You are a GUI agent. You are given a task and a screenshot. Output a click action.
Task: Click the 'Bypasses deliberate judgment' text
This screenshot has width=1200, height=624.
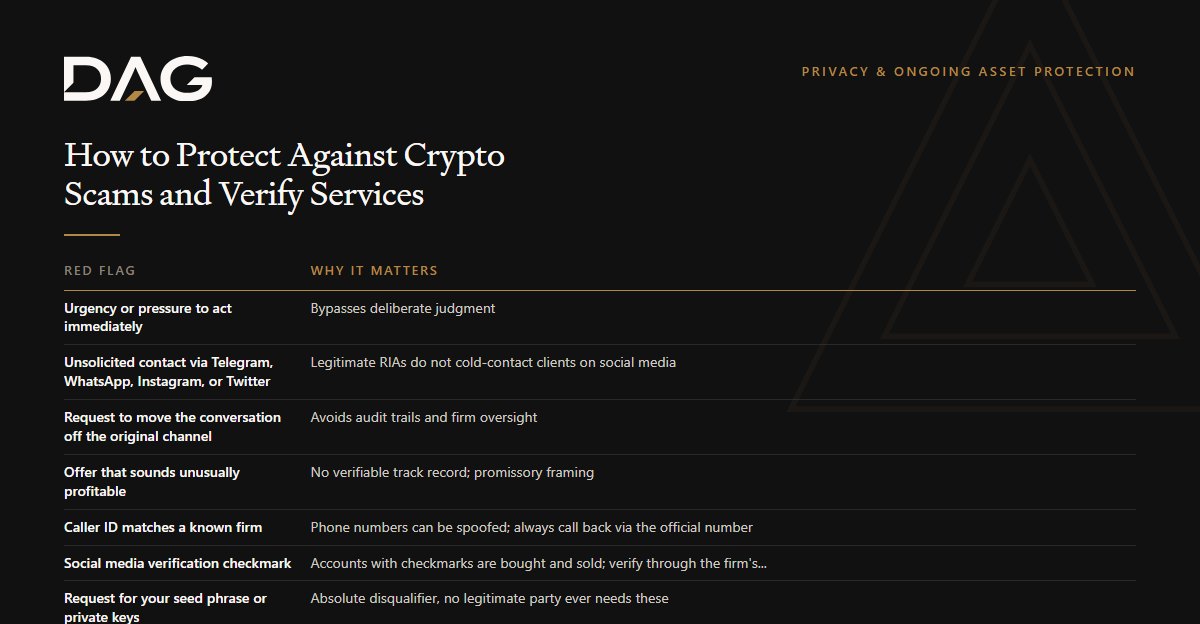coord(403,308)
